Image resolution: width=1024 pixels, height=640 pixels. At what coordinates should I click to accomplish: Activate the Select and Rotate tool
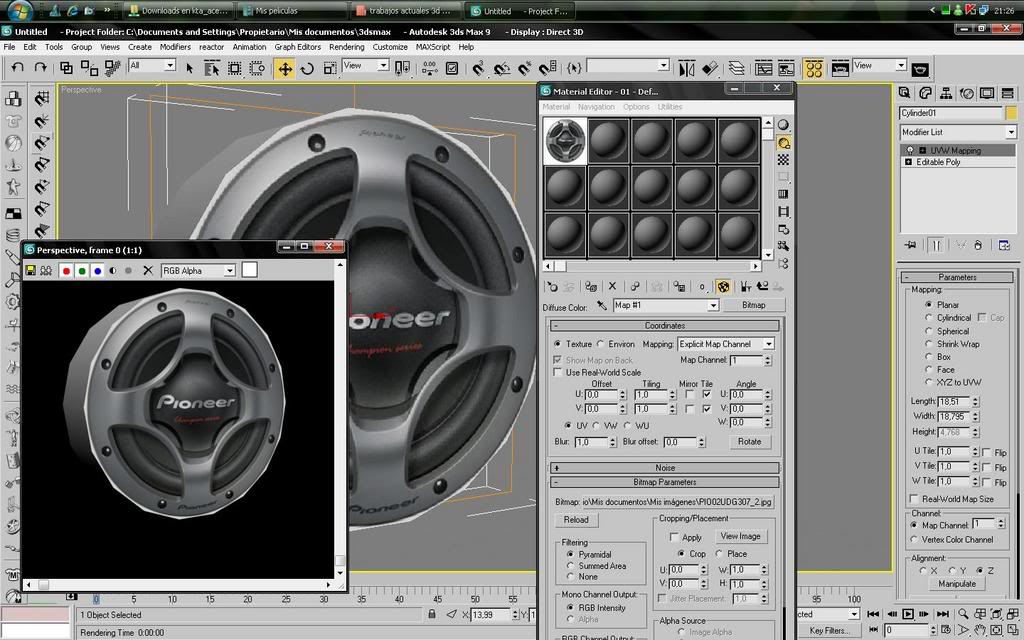(x=307, y=68)
